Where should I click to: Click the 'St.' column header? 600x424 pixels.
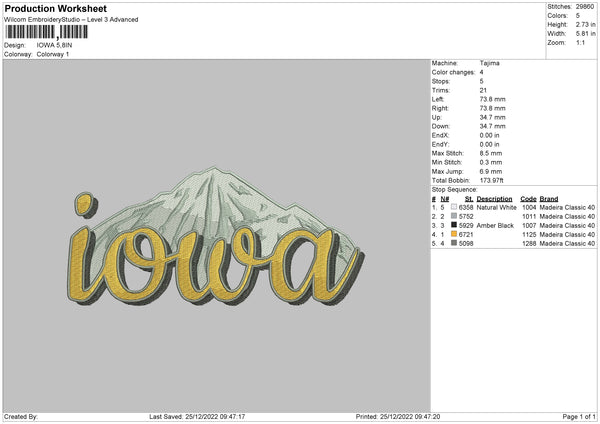click(x=469, y=199)
